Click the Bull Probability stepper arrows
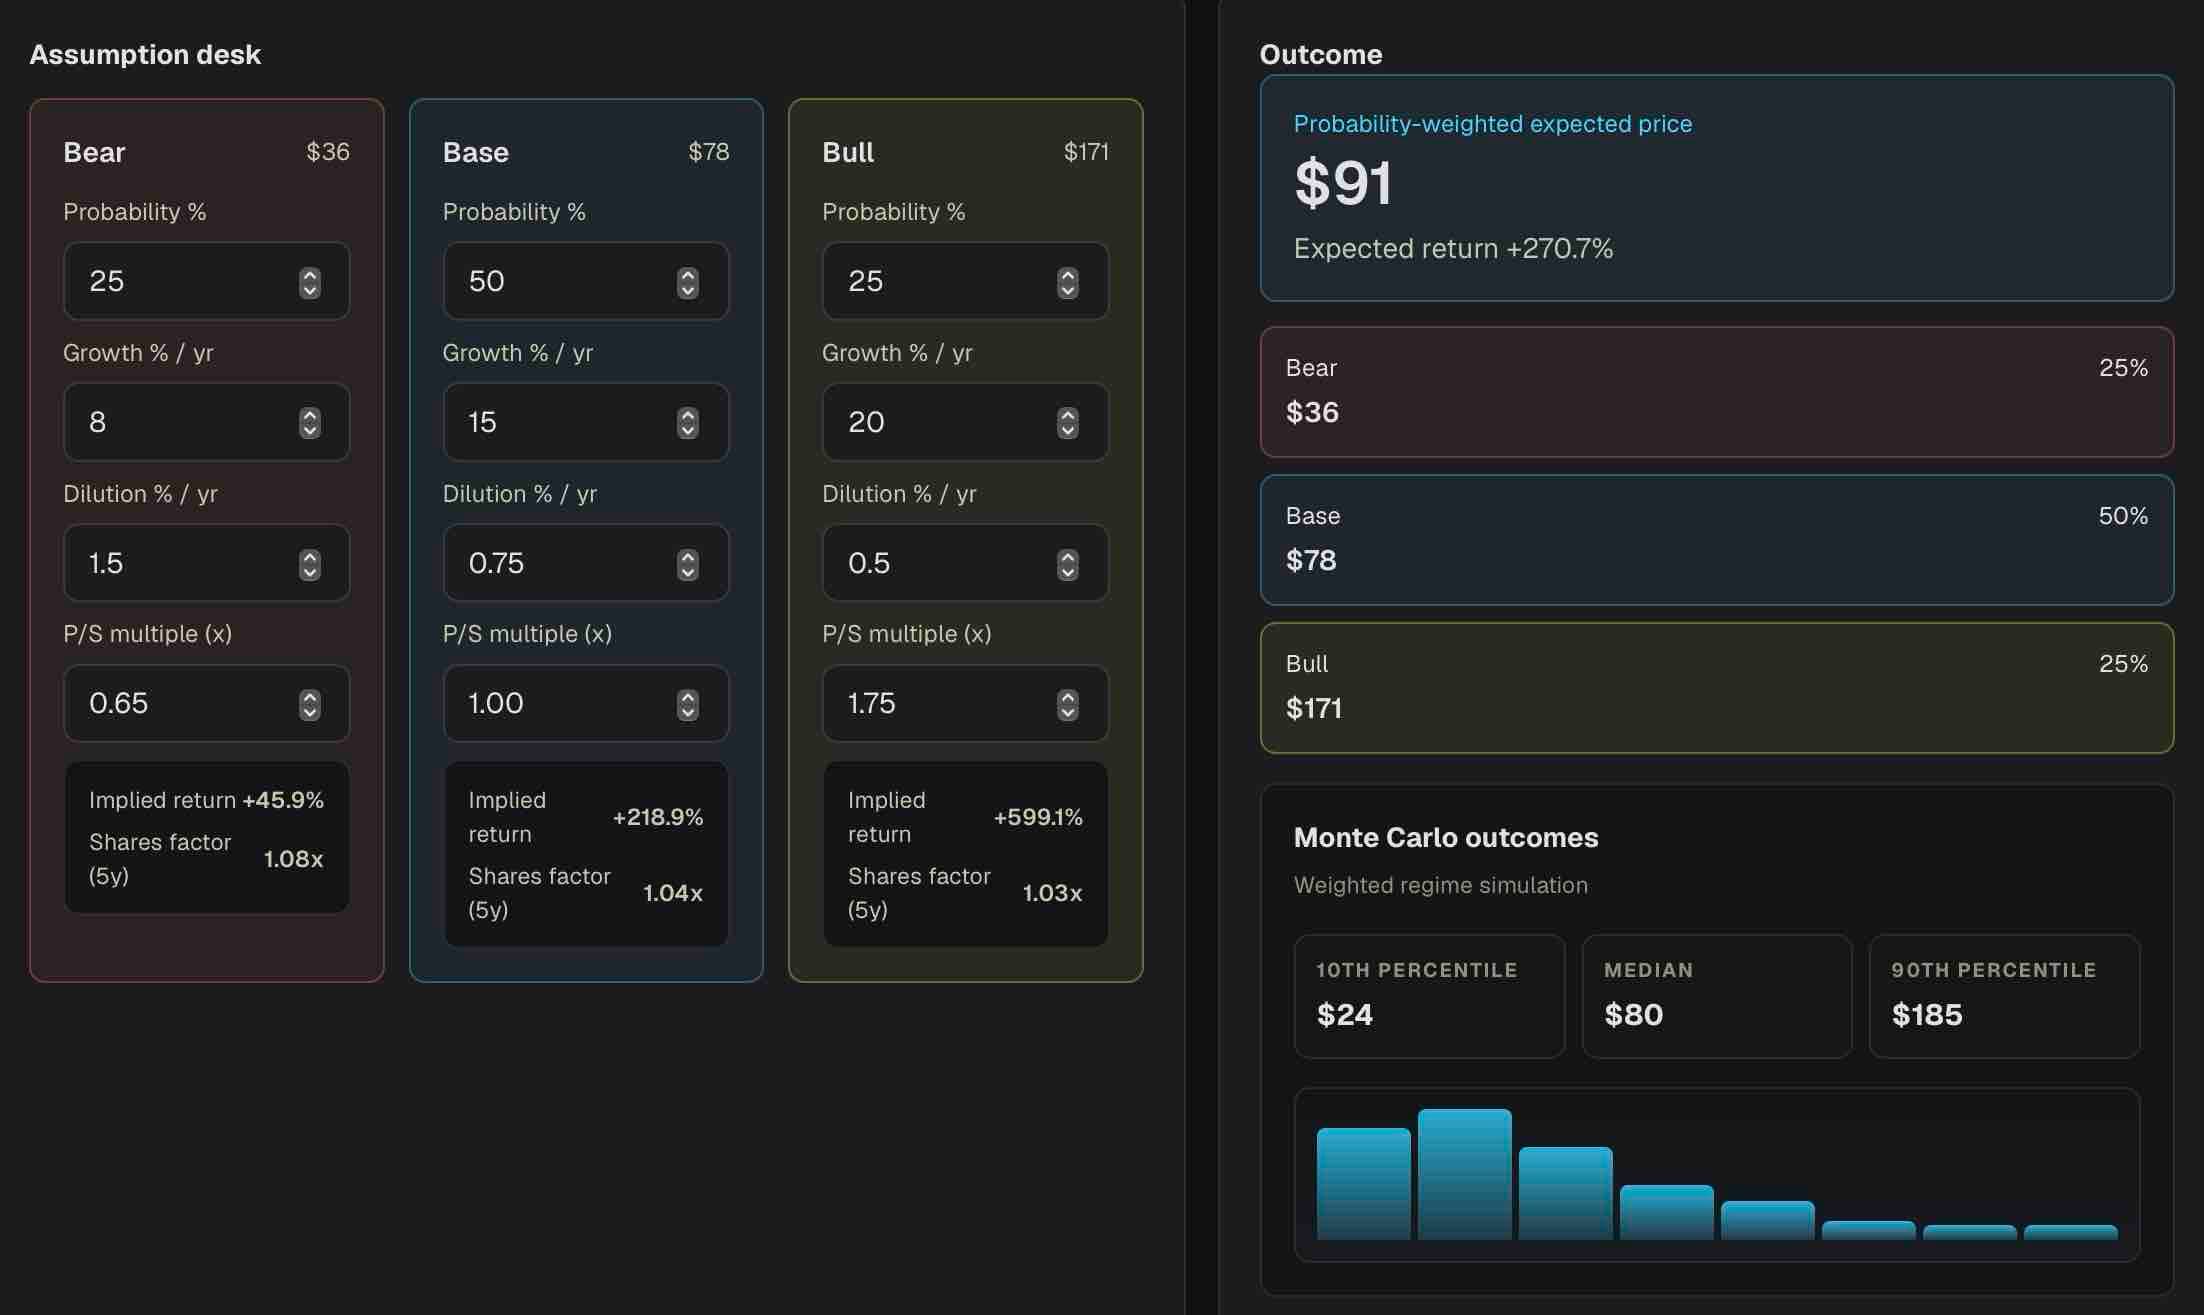The height and width of the screenshot is (1315, 2204). tap(1068, 283)
